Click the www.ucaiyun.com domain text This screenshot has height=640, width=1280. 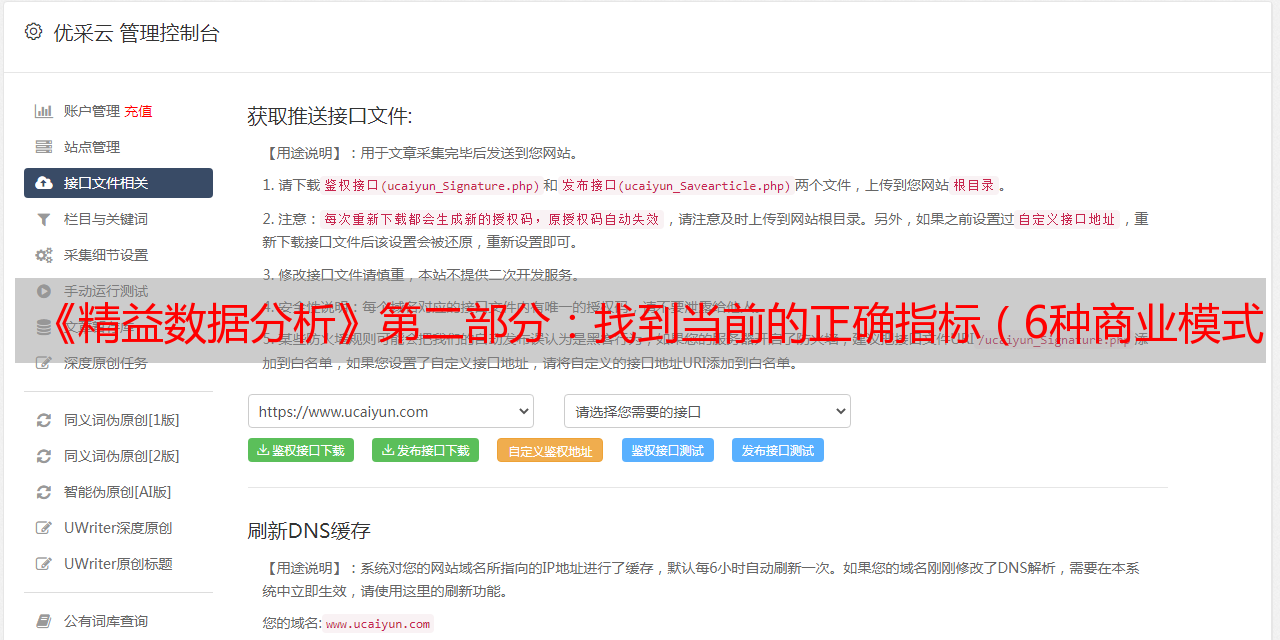pyautogui.click(x=378, y=623)
